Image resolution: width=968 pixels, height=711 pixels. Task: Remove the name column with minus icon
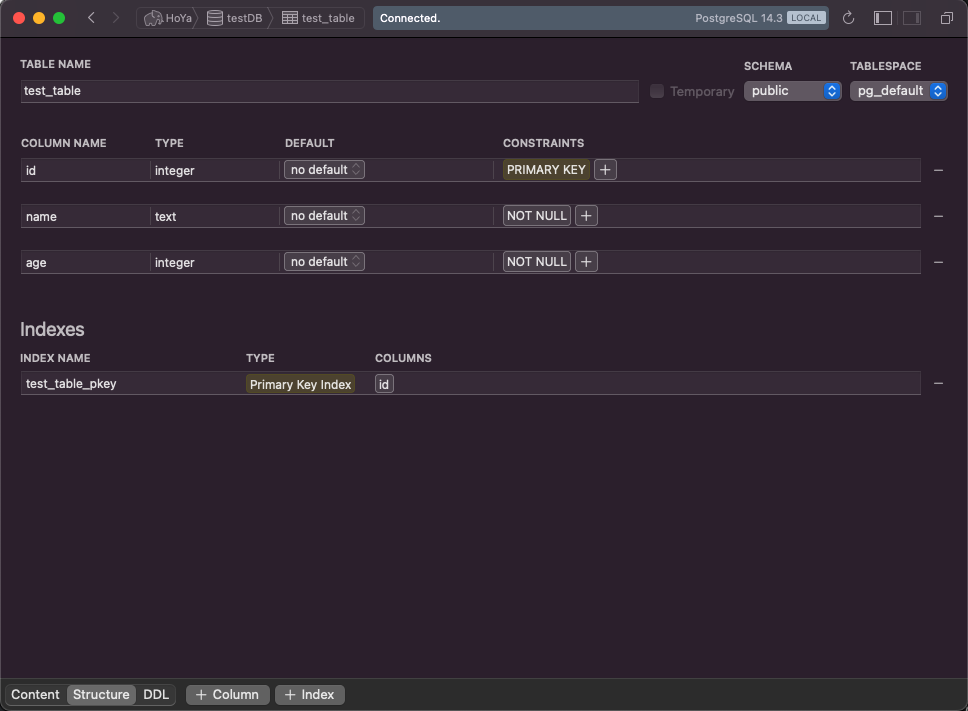(x=938, y=216)
